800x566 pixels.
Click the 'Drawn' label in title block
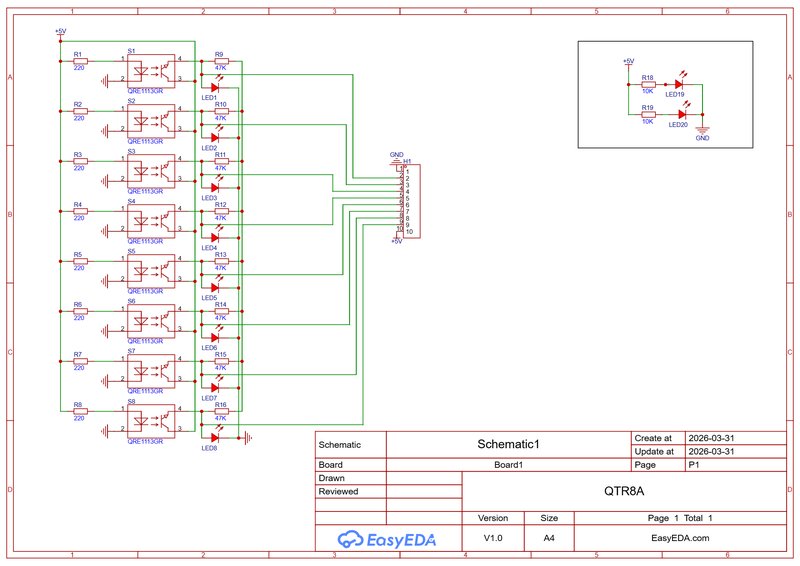332,478
